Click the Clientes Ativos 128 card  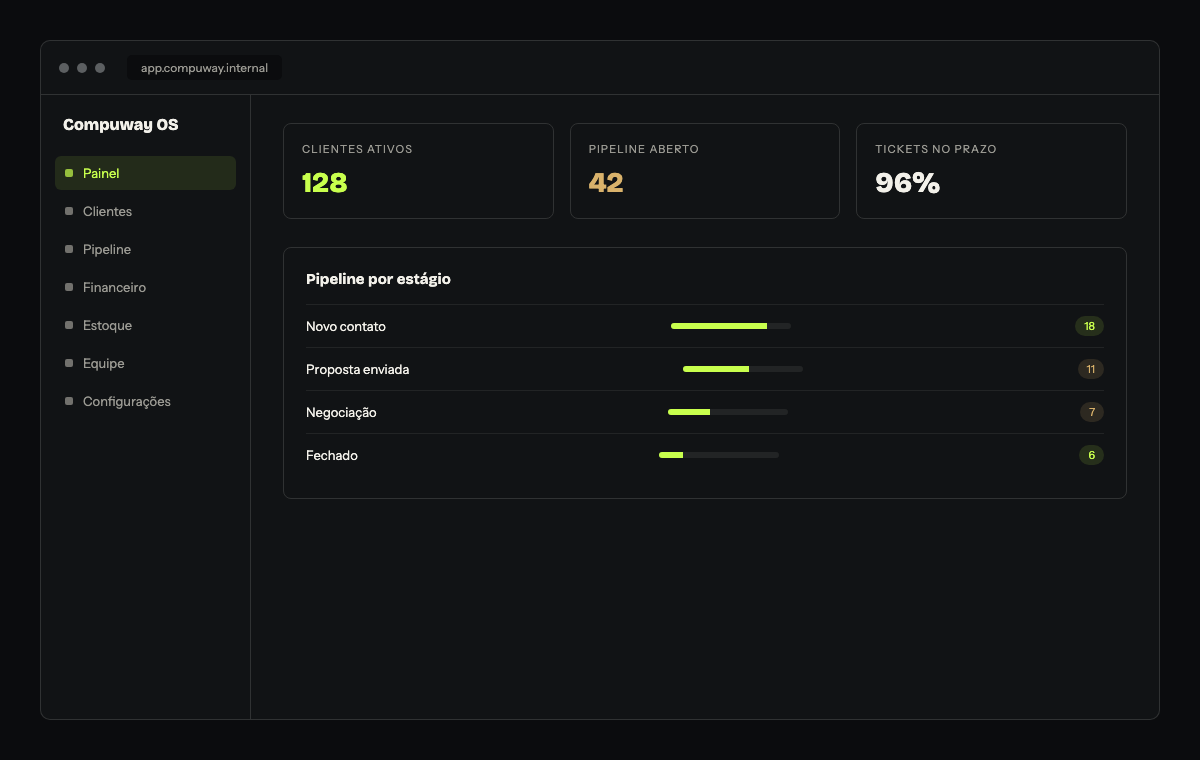[x=418, y=171]
